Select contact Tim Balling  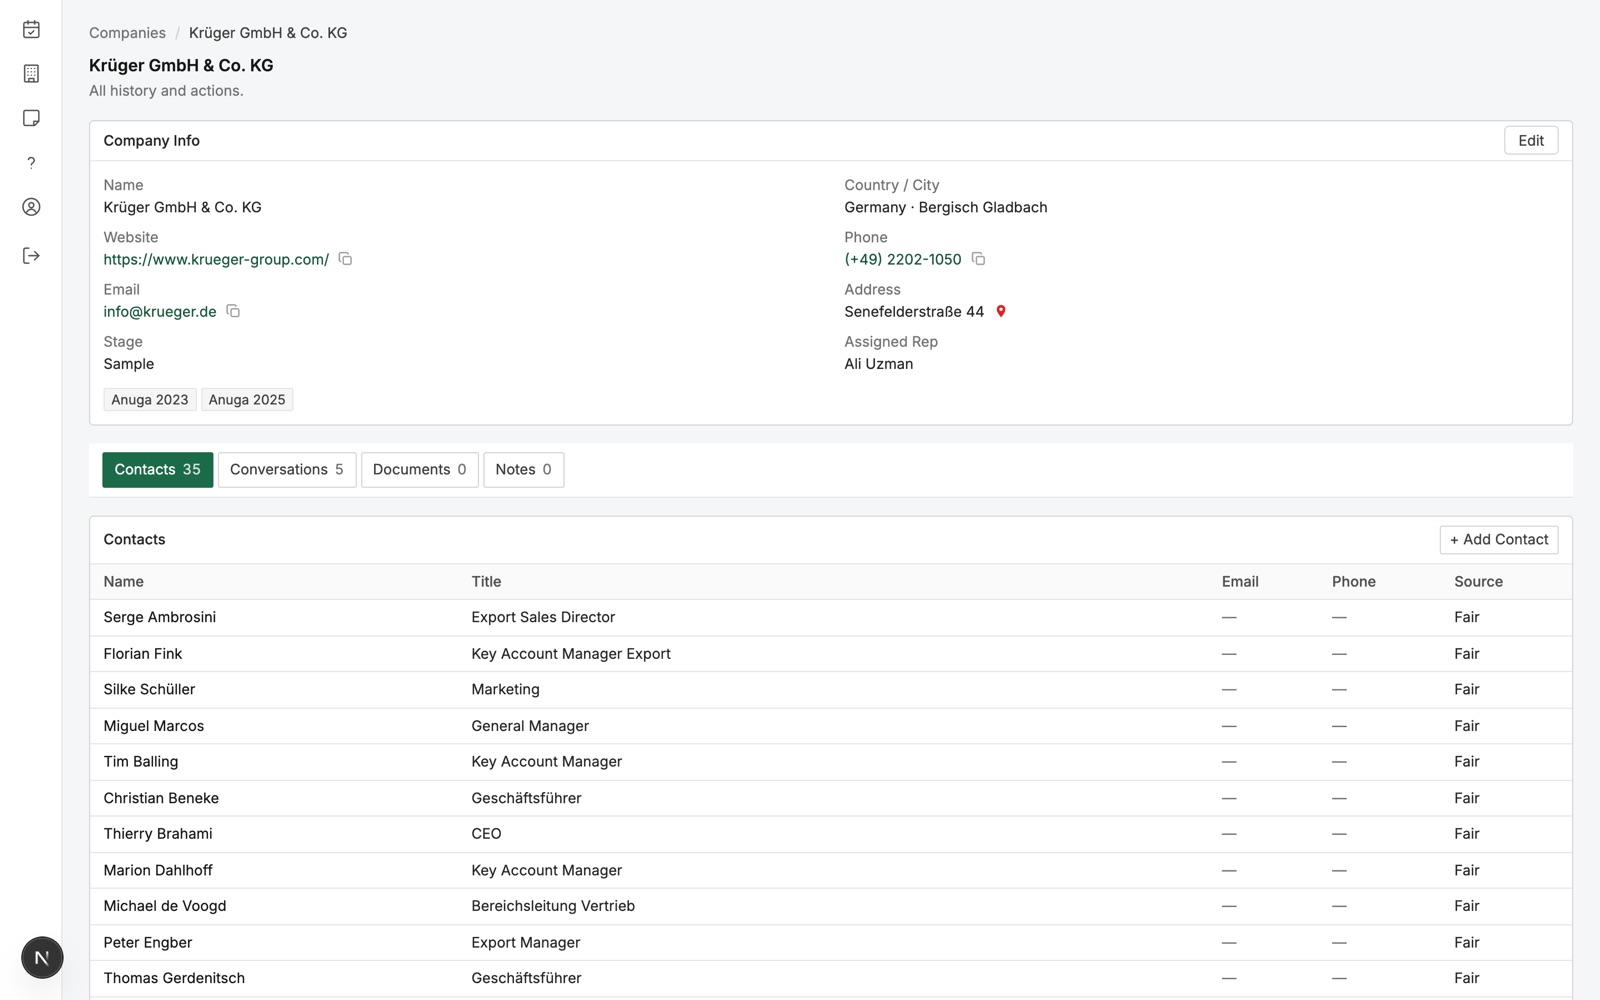click(x=140, y=762)
